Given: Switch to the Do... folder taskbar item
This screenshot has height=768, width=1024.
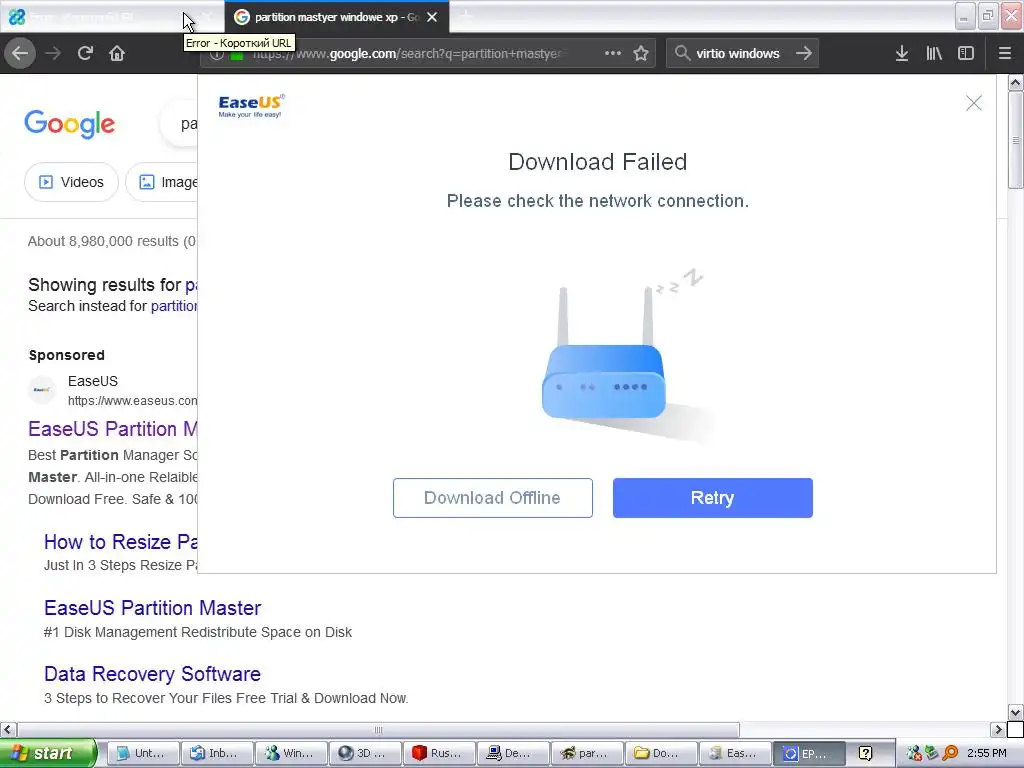Looking at the screenshot, I should [661, 754].
